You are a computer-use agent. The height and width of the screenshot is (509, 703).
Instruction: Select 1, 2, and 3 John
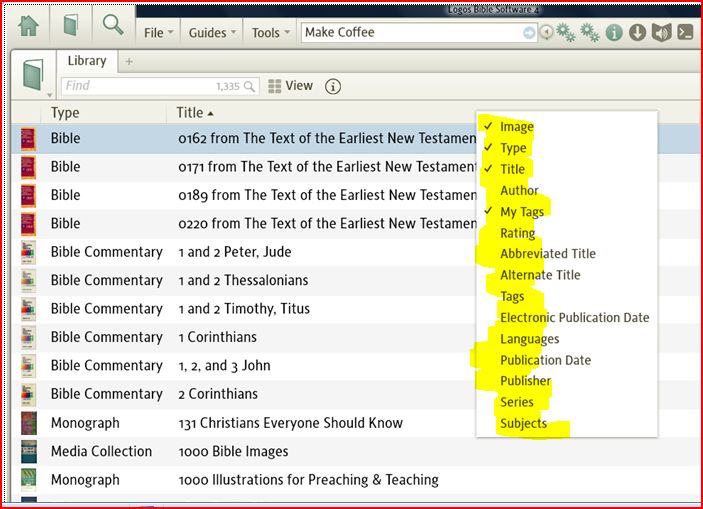224,365
